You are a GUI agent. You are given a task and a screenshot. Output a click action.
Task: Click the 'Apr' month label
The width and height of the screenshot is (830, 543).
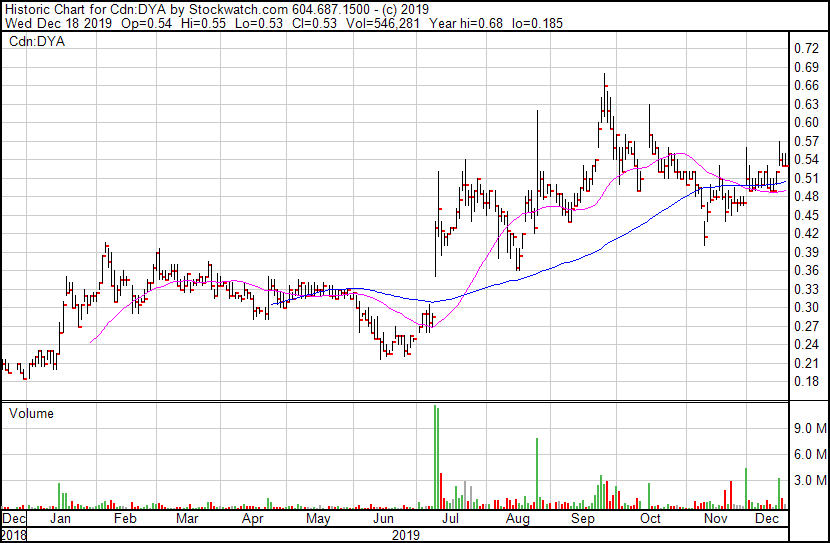(252, 519)
